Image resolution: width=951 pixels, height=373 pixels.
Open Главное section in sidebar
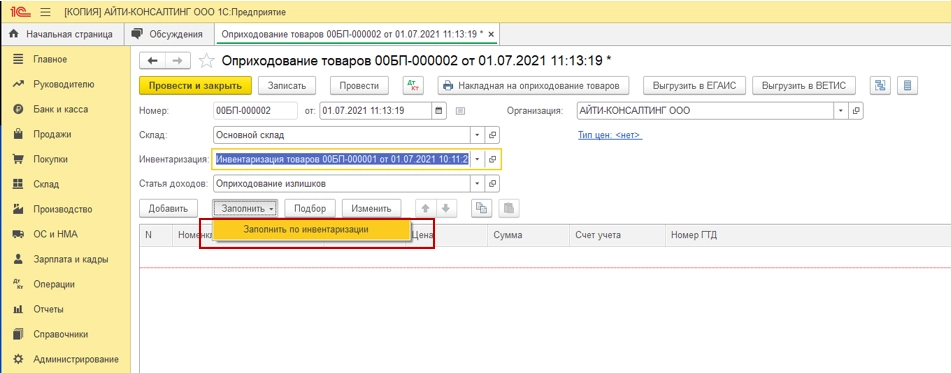(65, 59)
